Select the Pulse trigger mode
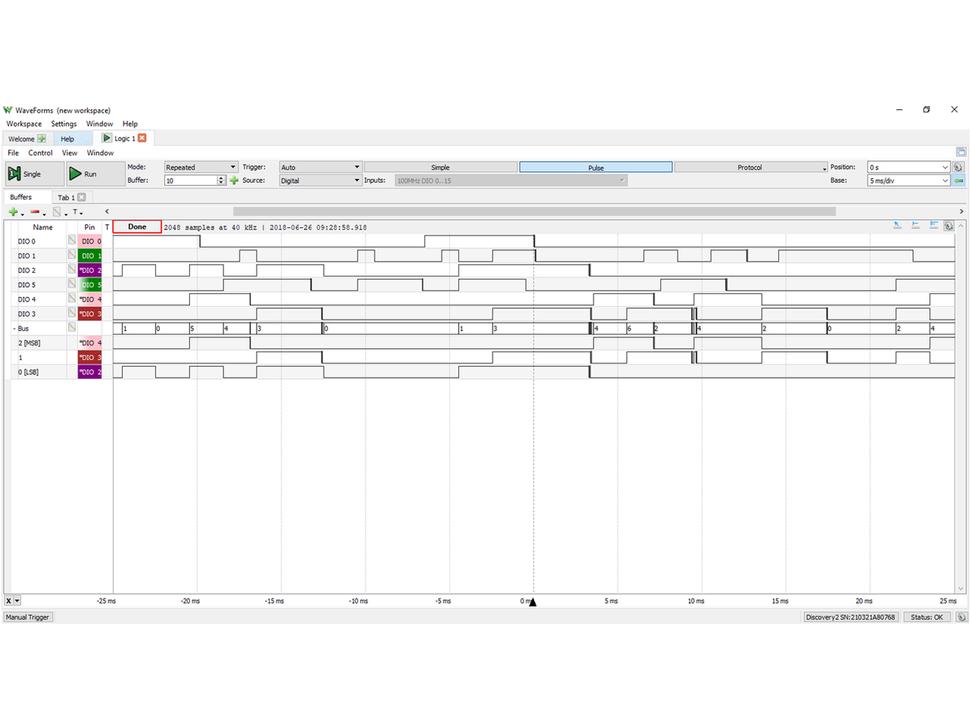The width and height of the screenshot is (970, 728). tap(595, 167)
